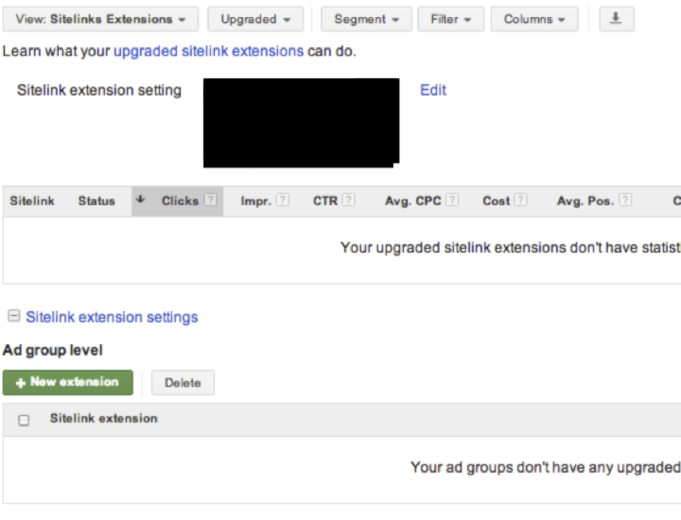The width and height of the screenshot is (681, 520).
Task: Click the help icon next to Clicks
Action: click(211, 200)
